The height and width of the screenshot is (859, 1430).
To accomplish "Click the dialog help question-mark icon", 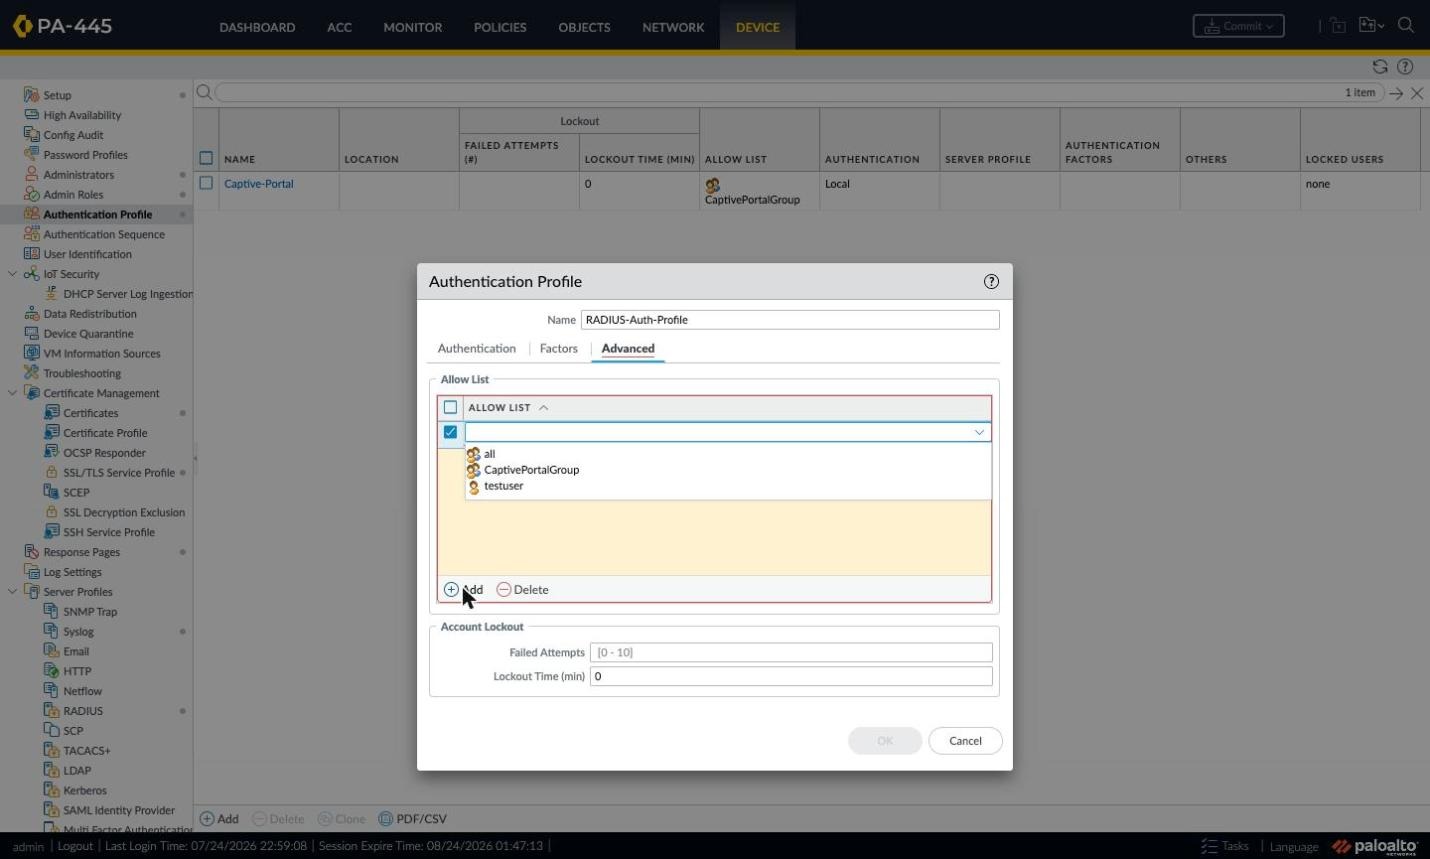I will click(x=991, y=282).
